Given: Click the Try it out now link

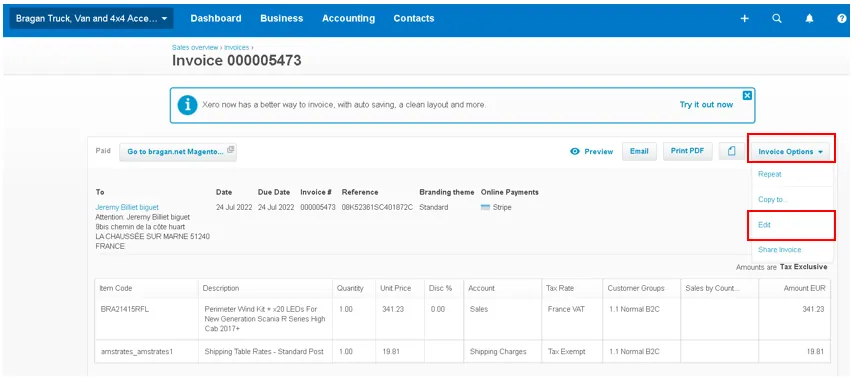Looking at the screenshot, I should pos(706,105).
